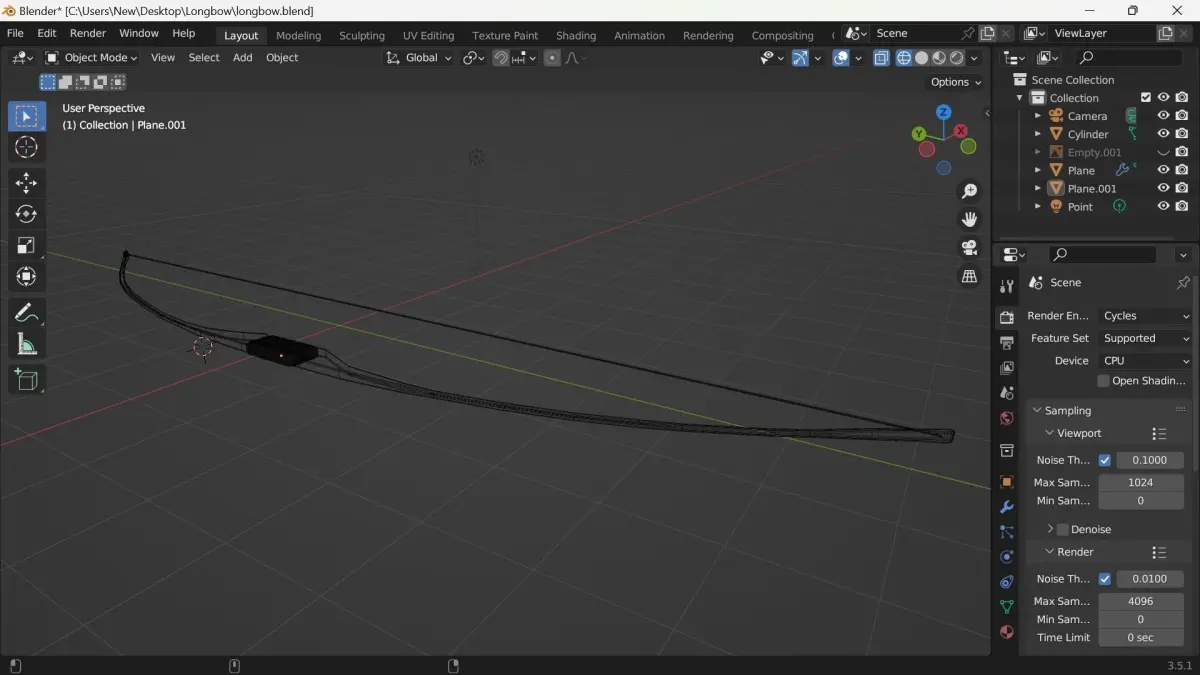Image resolution: width=1200 pixels, height=675 pixels.
Task: Open the viewport Add menu
Action: pyautogui.click(x=242, y=58)
